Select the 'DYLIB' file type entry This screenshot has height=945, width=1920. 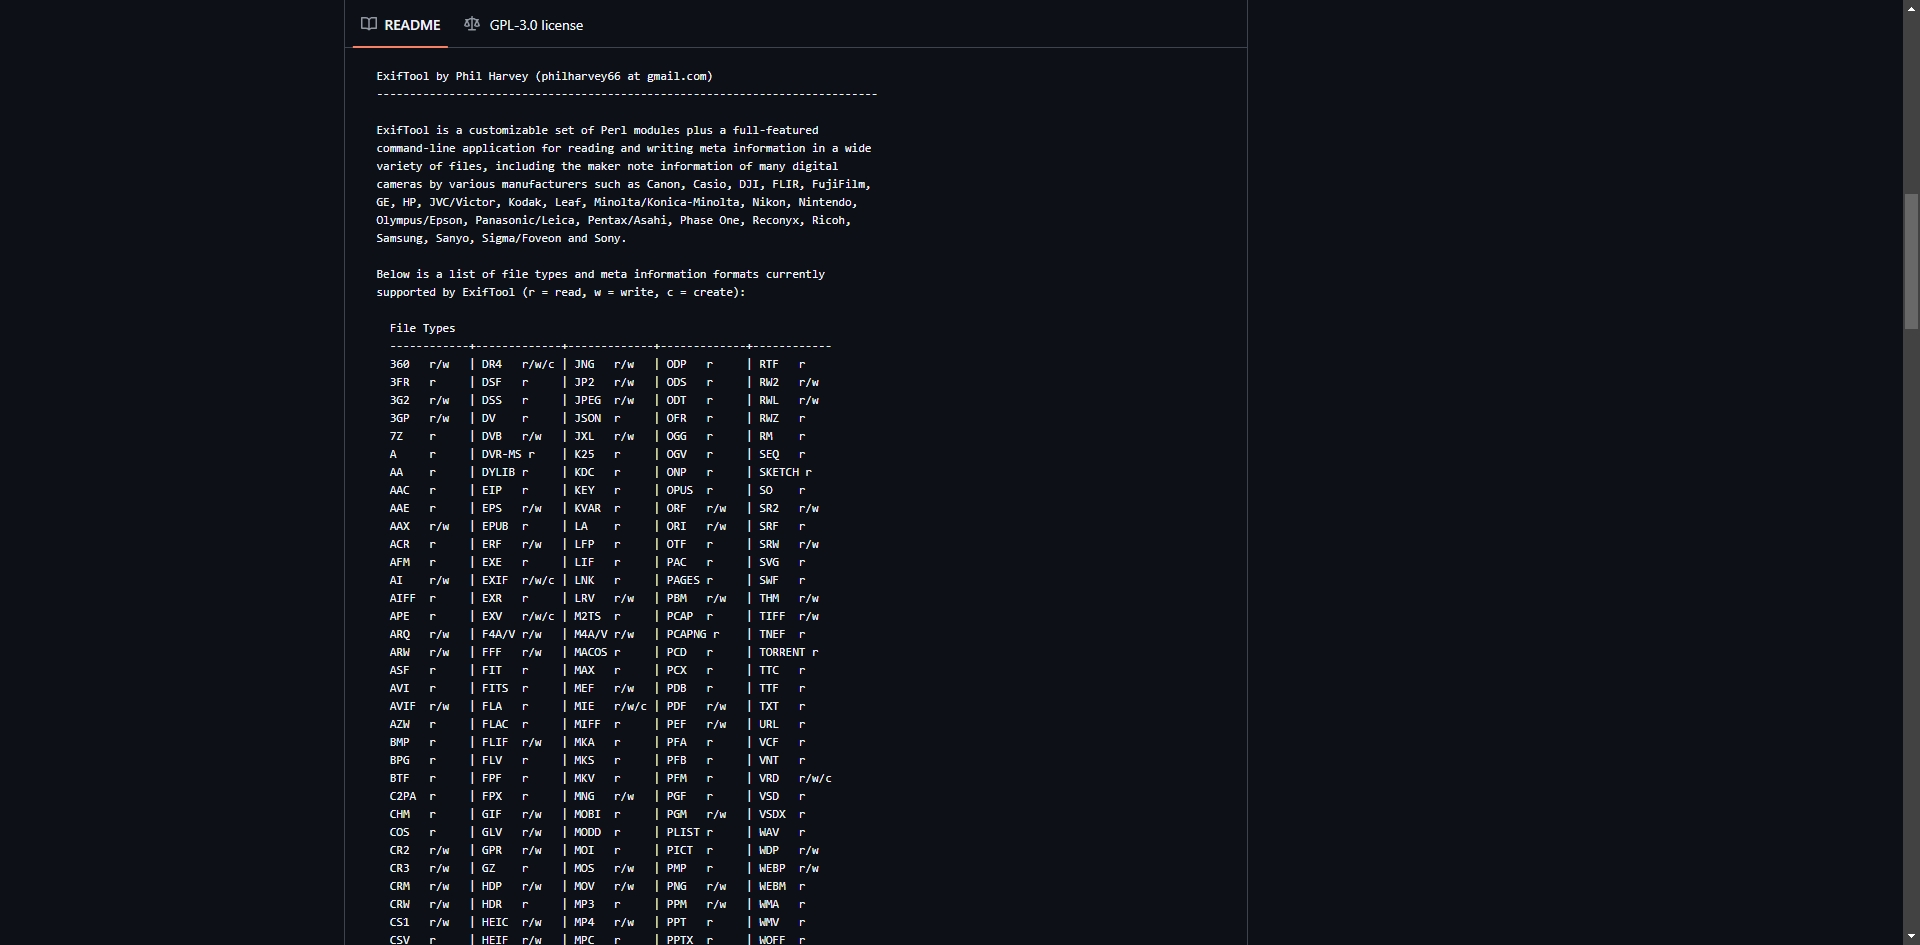(x=498, y=472)
